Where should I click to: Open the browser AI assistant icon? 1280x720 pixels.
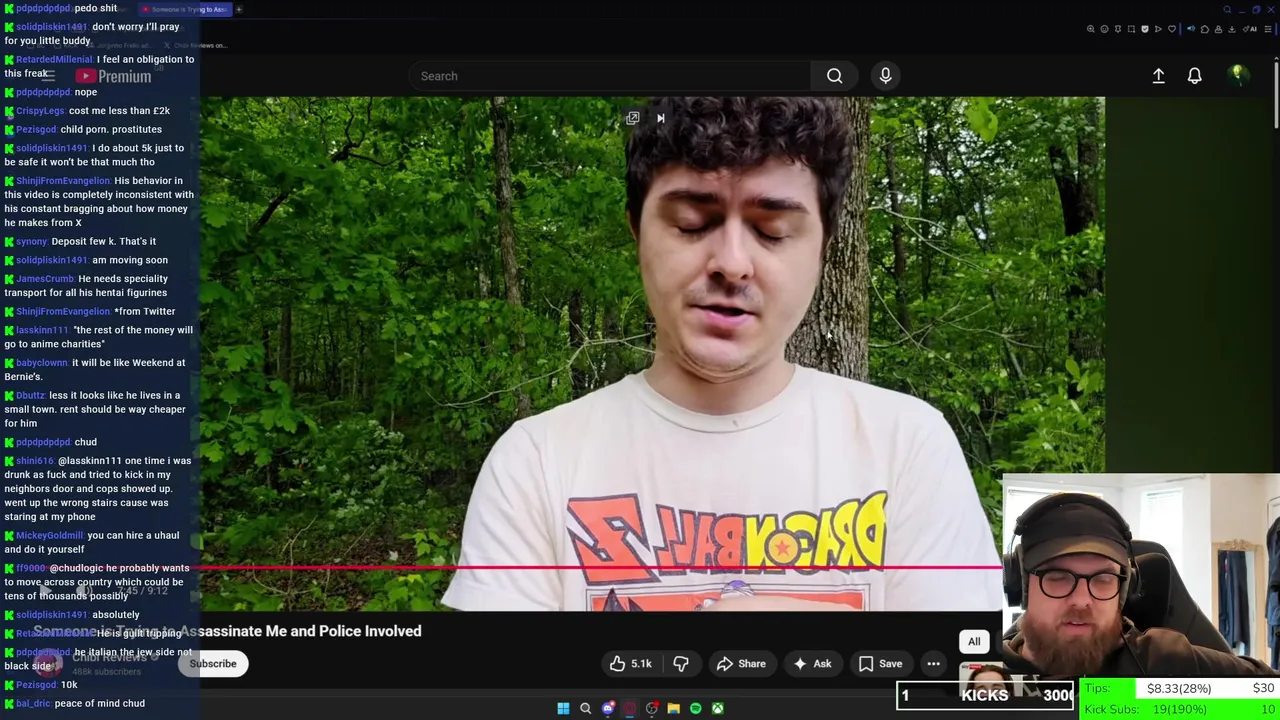[x=1249, y=29]
